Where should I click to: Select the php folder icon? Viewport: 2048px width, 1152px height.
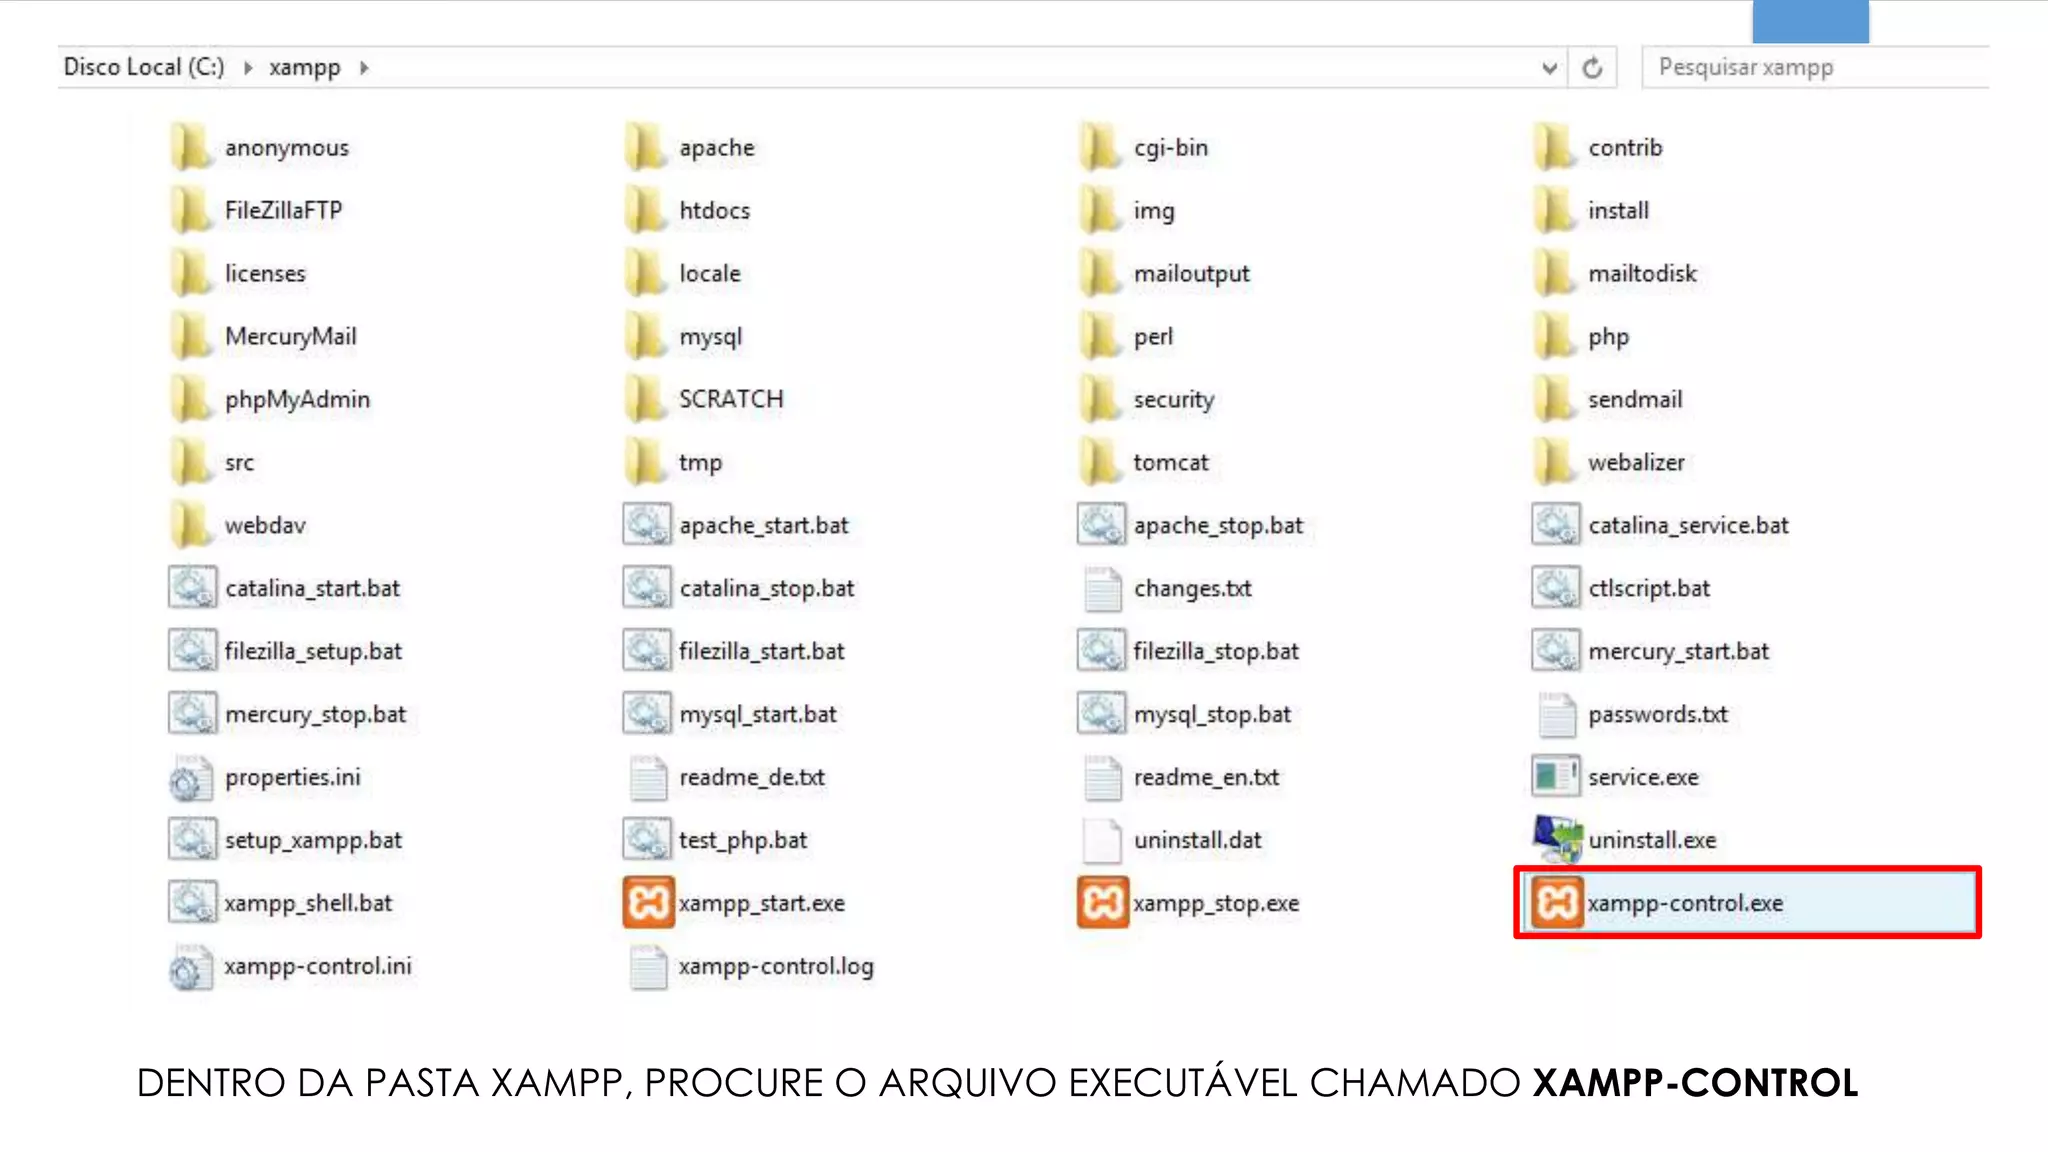1554,336
